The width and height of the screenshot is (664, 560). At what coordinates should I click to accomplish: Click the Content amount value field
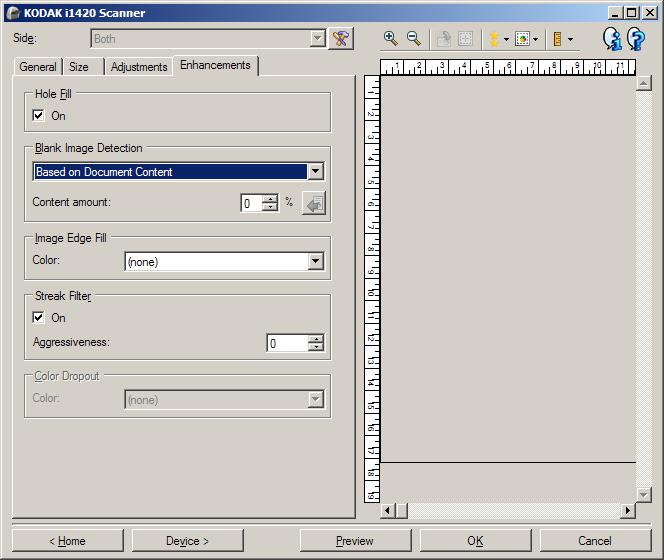coord(252,203)
